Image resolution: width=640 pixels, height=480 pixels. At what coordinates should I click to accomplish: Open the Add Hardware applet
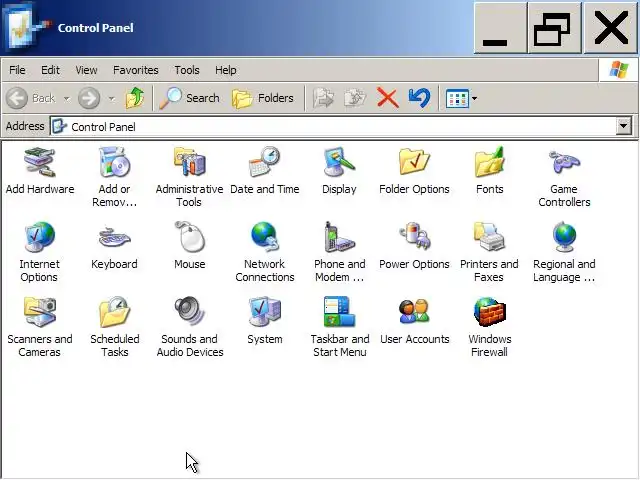click(x=40, y=171)
